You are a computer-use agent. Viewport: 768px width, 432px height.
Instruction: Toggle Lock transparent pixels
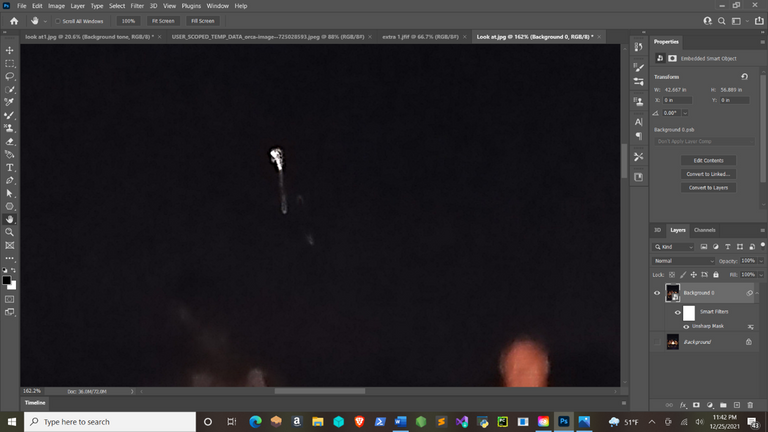(672, 275)
